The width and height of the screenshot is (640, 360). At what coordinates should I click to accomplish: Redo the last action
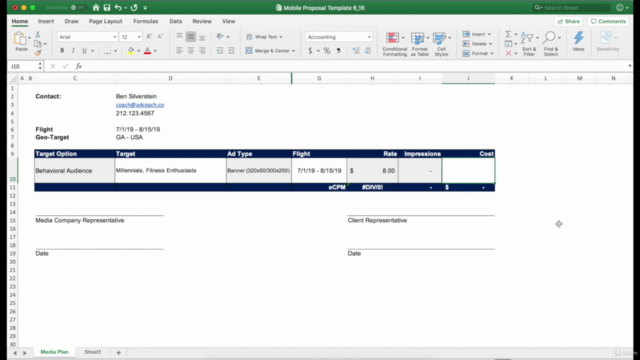(x=134, y=7)
